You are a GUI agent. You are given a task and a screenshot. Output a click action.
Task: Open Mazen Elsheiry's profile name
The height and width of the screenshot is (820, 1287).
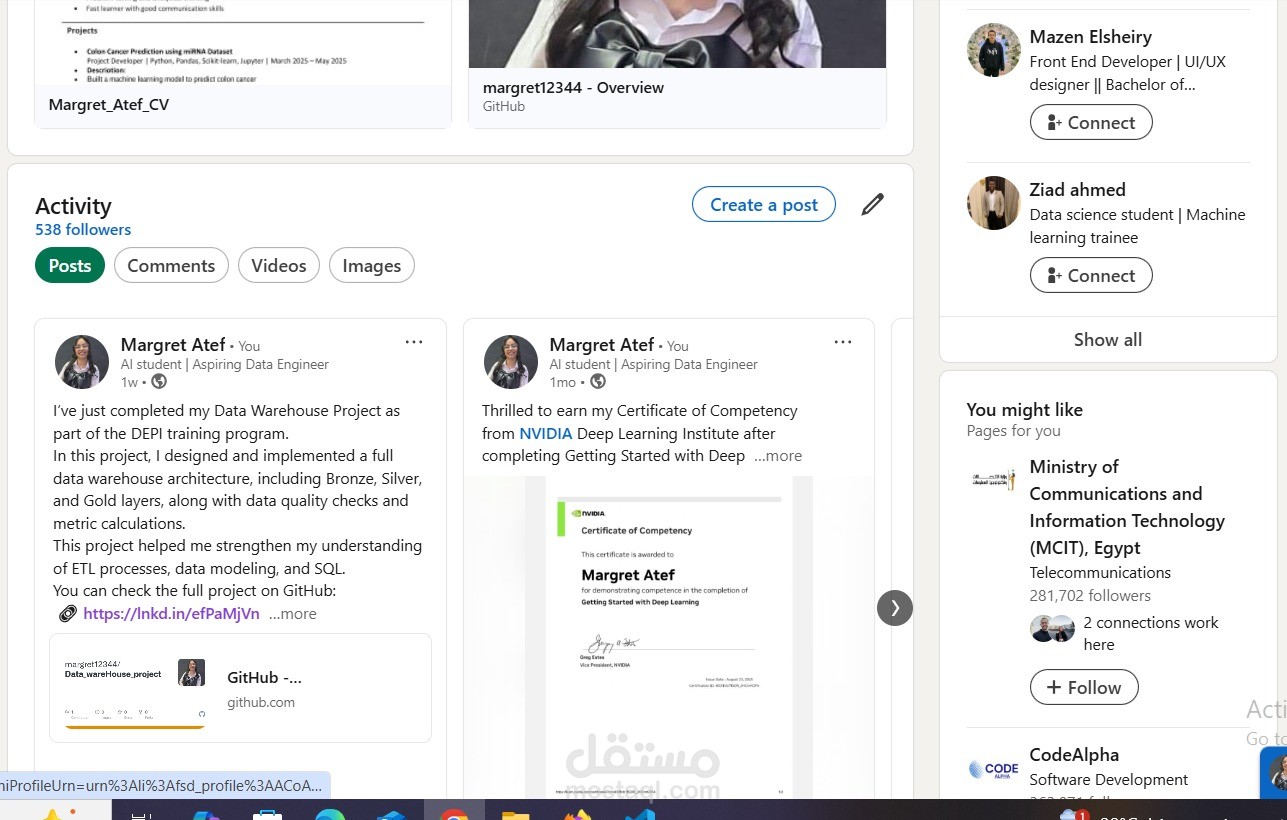coord(1091,37)
